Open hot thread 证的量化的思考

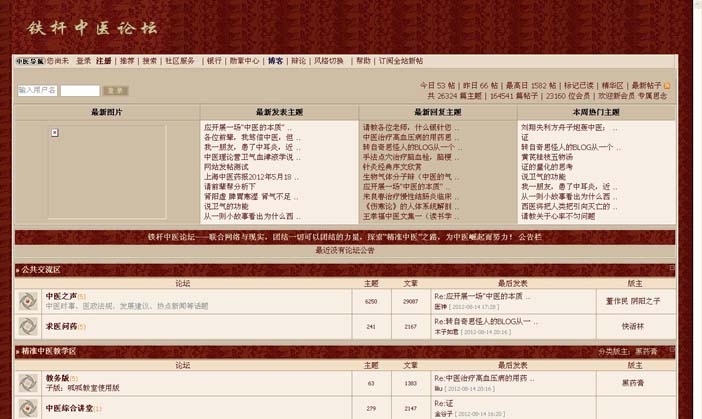(x=547, y=167)
